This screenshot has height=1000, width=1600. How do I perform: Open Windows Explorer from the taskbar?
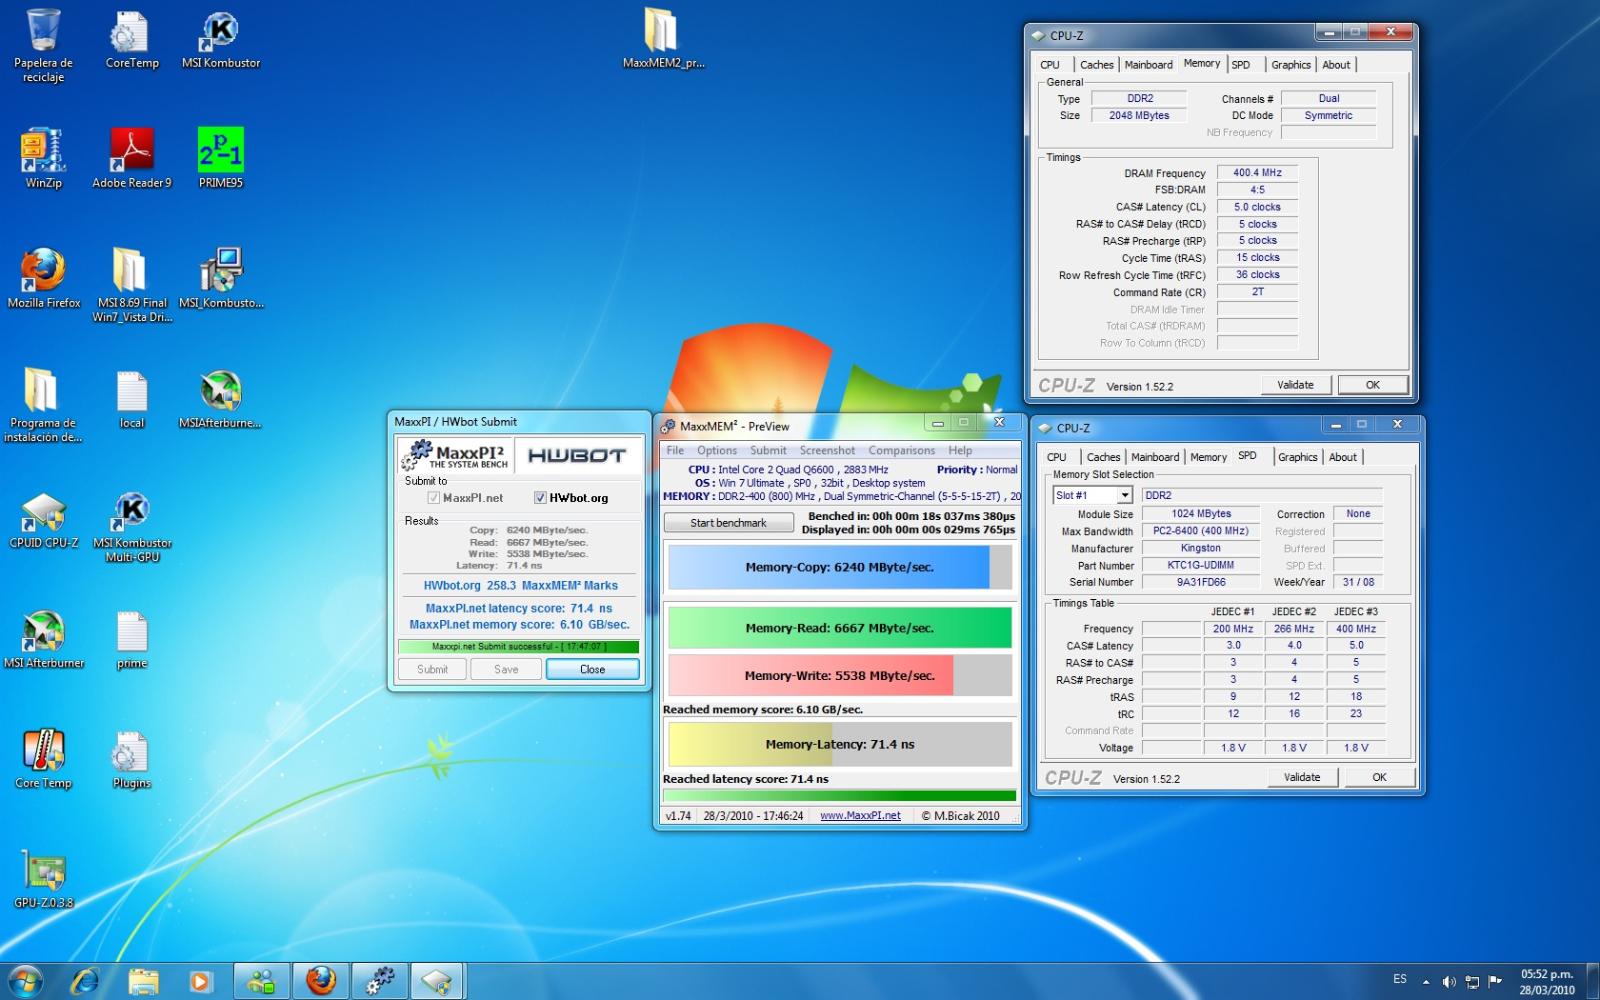coord(143,981)
